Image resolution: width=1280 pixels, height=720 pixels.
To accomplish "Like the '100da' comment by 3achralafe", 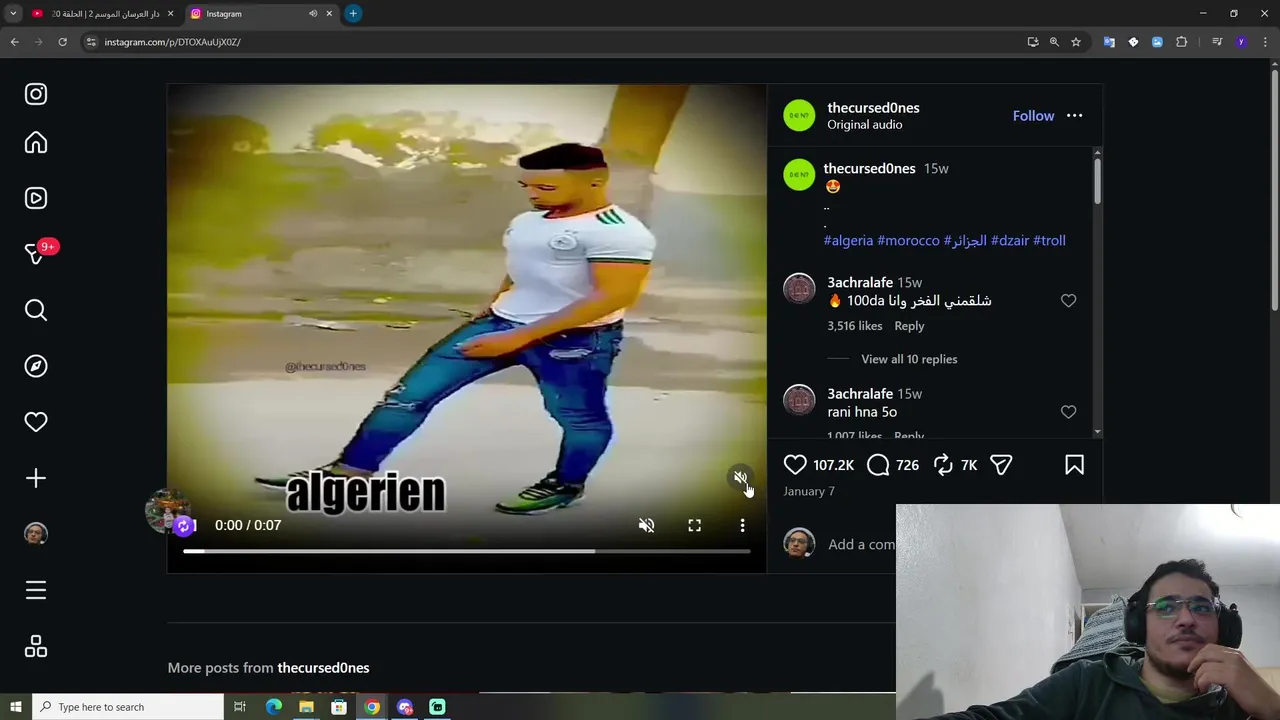I will click(x=1068, y=301).
